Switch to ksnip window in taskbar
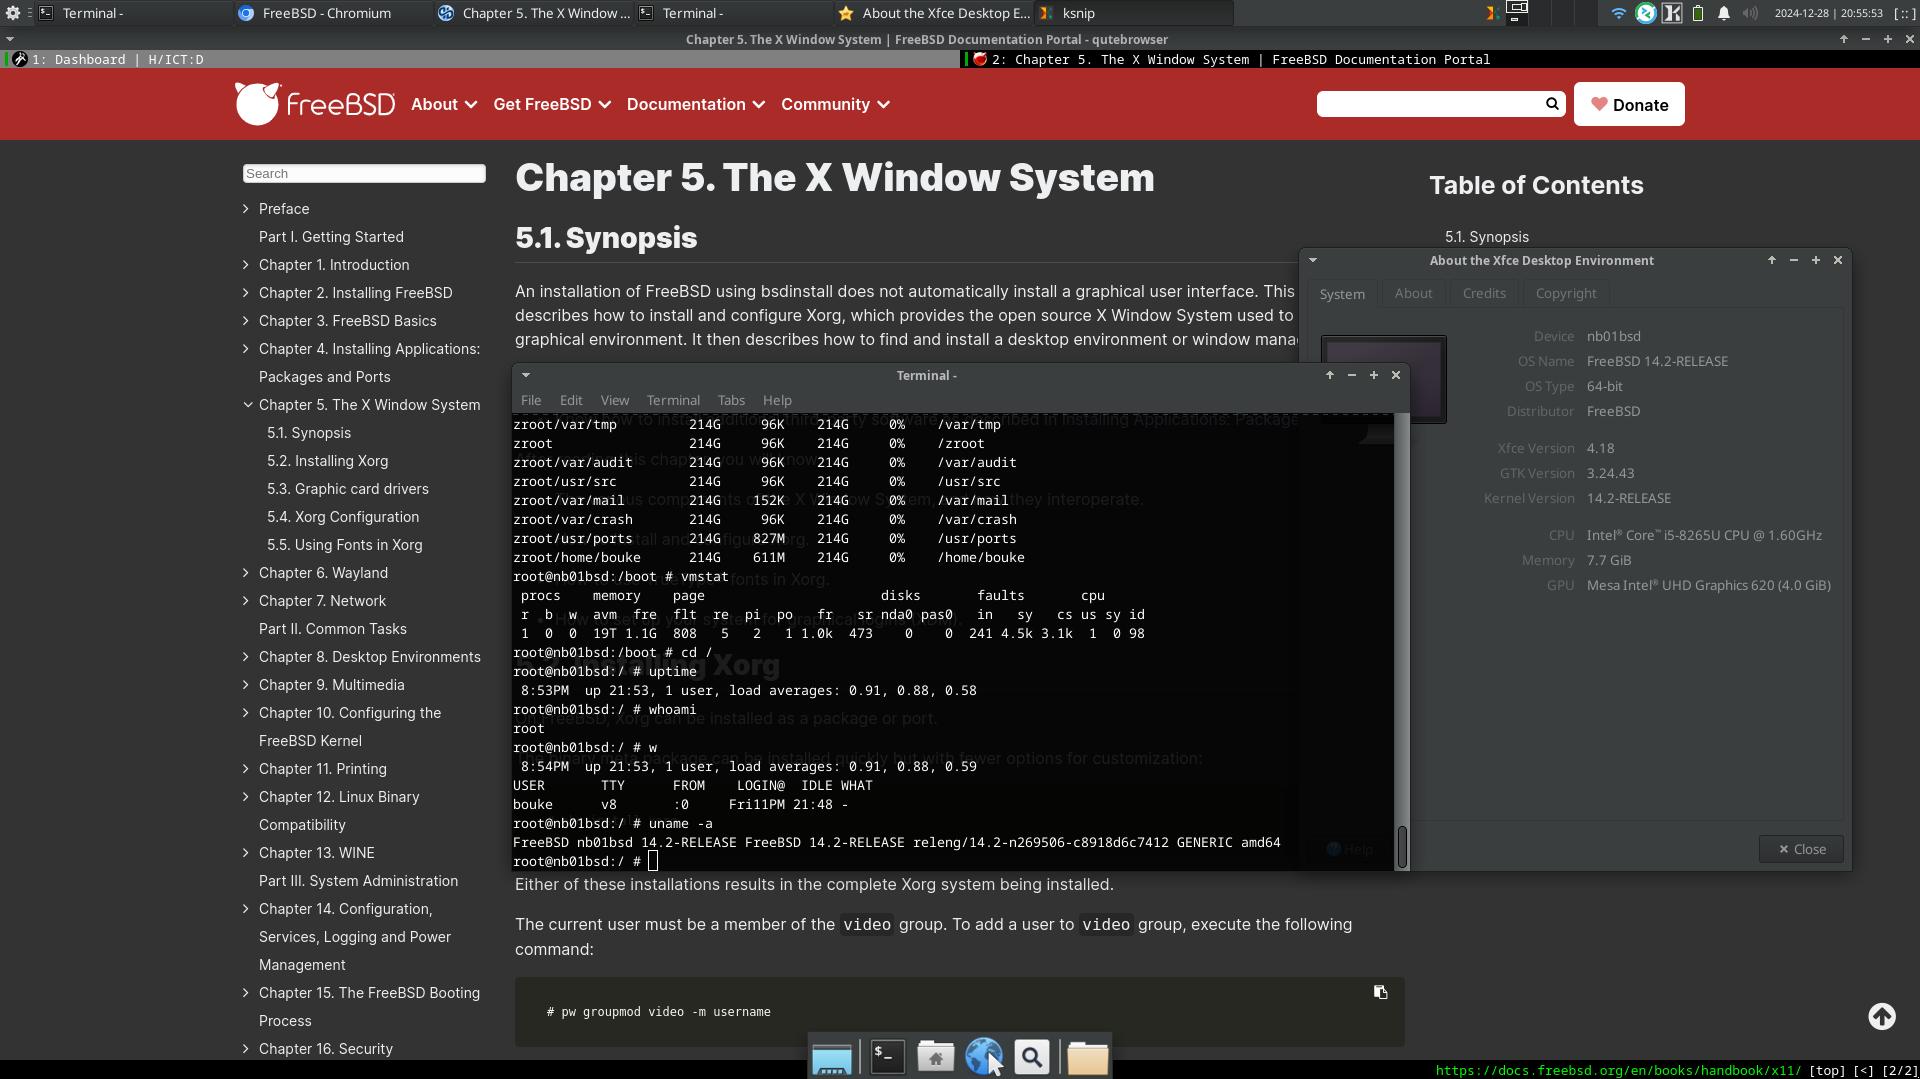The height and width of the screenshot is (1079, 1920). click(1133, 13)
